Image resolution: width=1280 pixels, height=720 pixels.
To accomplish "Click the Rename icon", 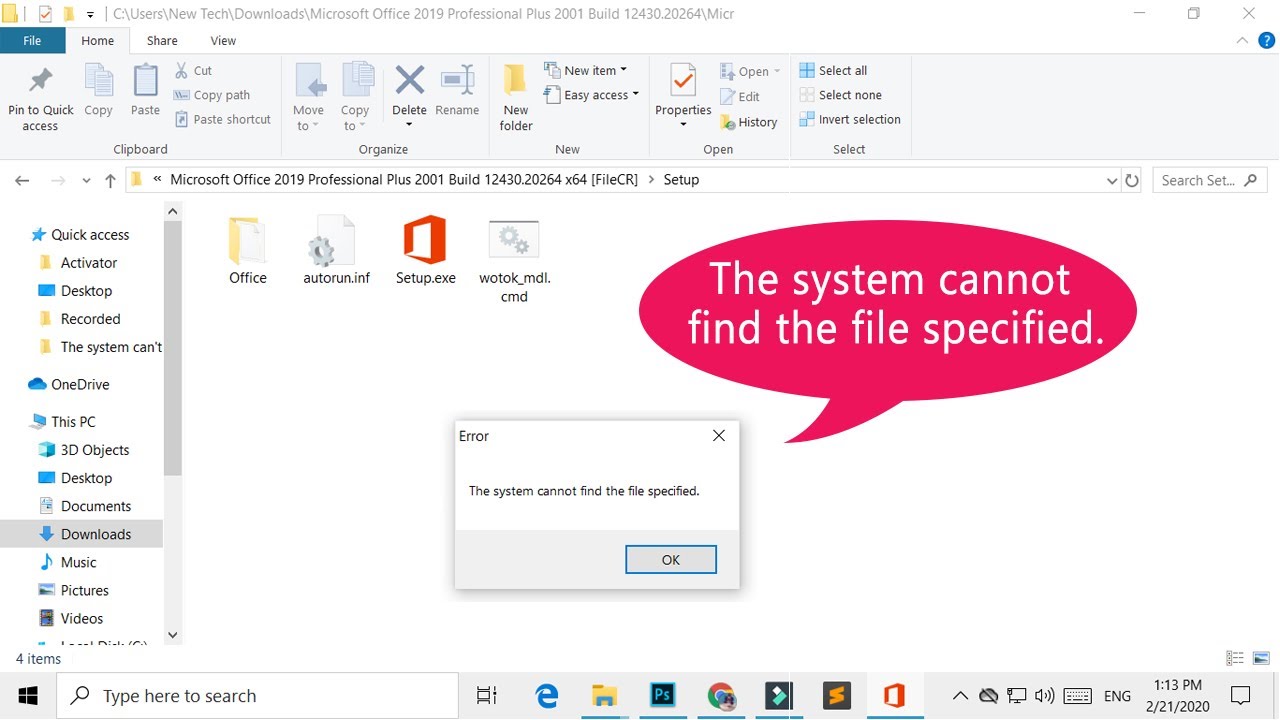I will (x=457, y=80).
